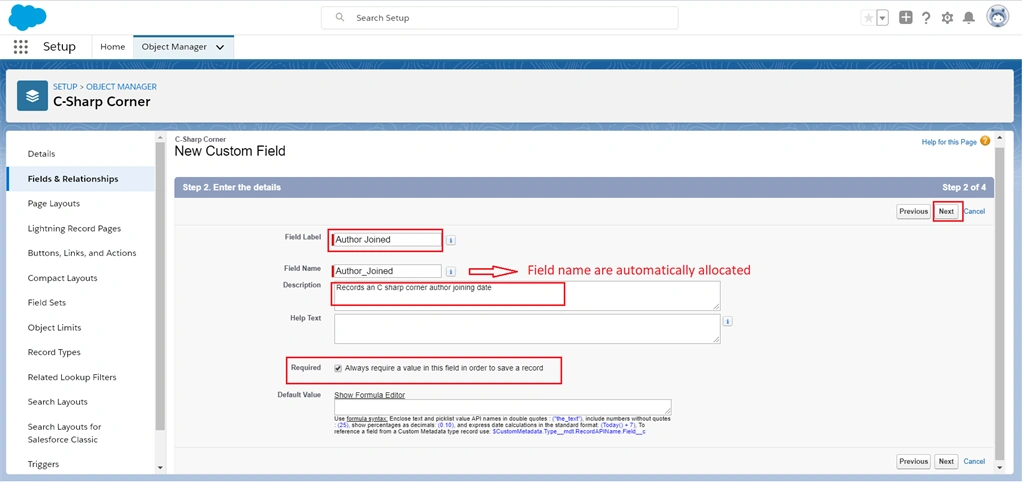Click the bottom Cancel link

pyautogui.click(x=974, y=461)
